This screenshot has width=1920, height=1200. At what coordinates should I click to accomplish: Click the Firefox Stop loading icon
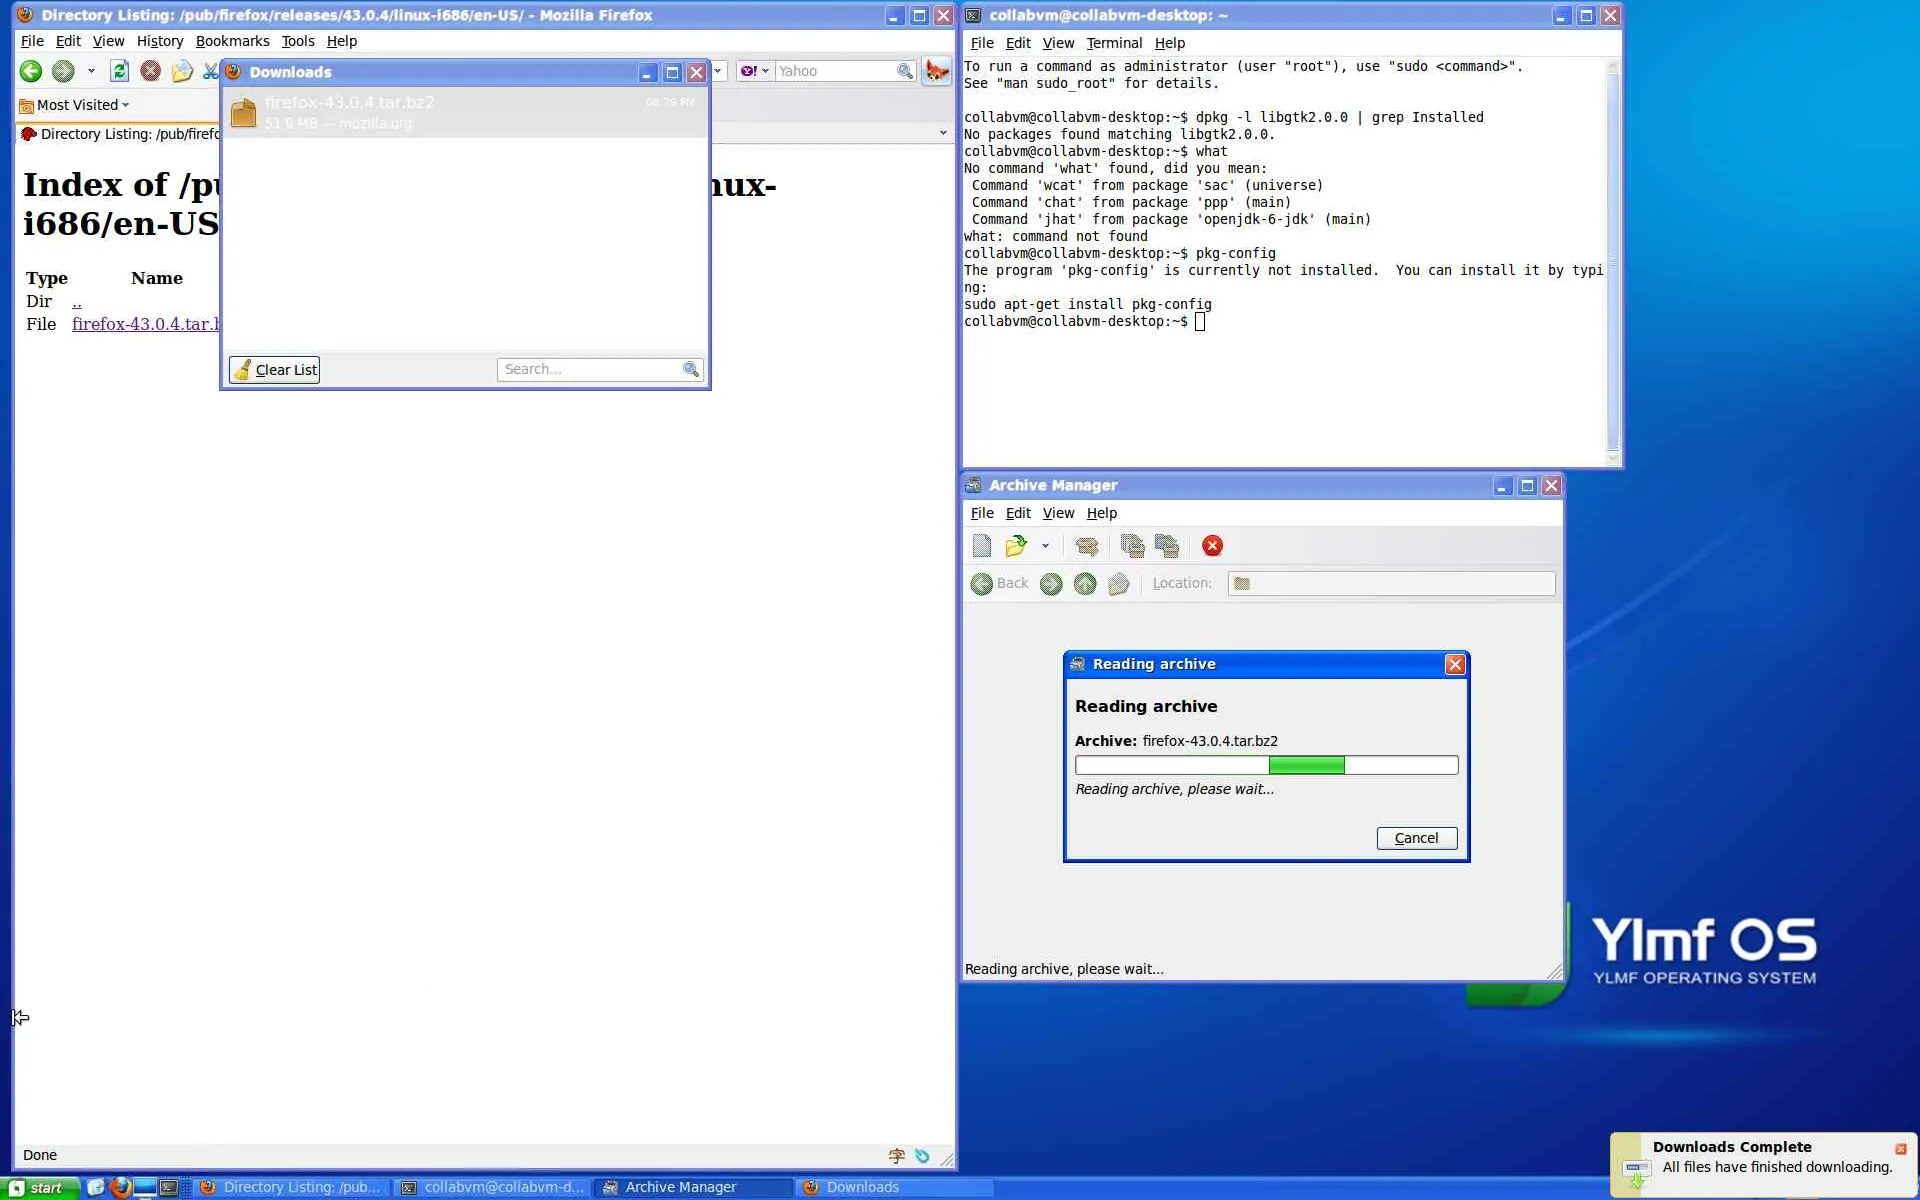click(150, 71)
